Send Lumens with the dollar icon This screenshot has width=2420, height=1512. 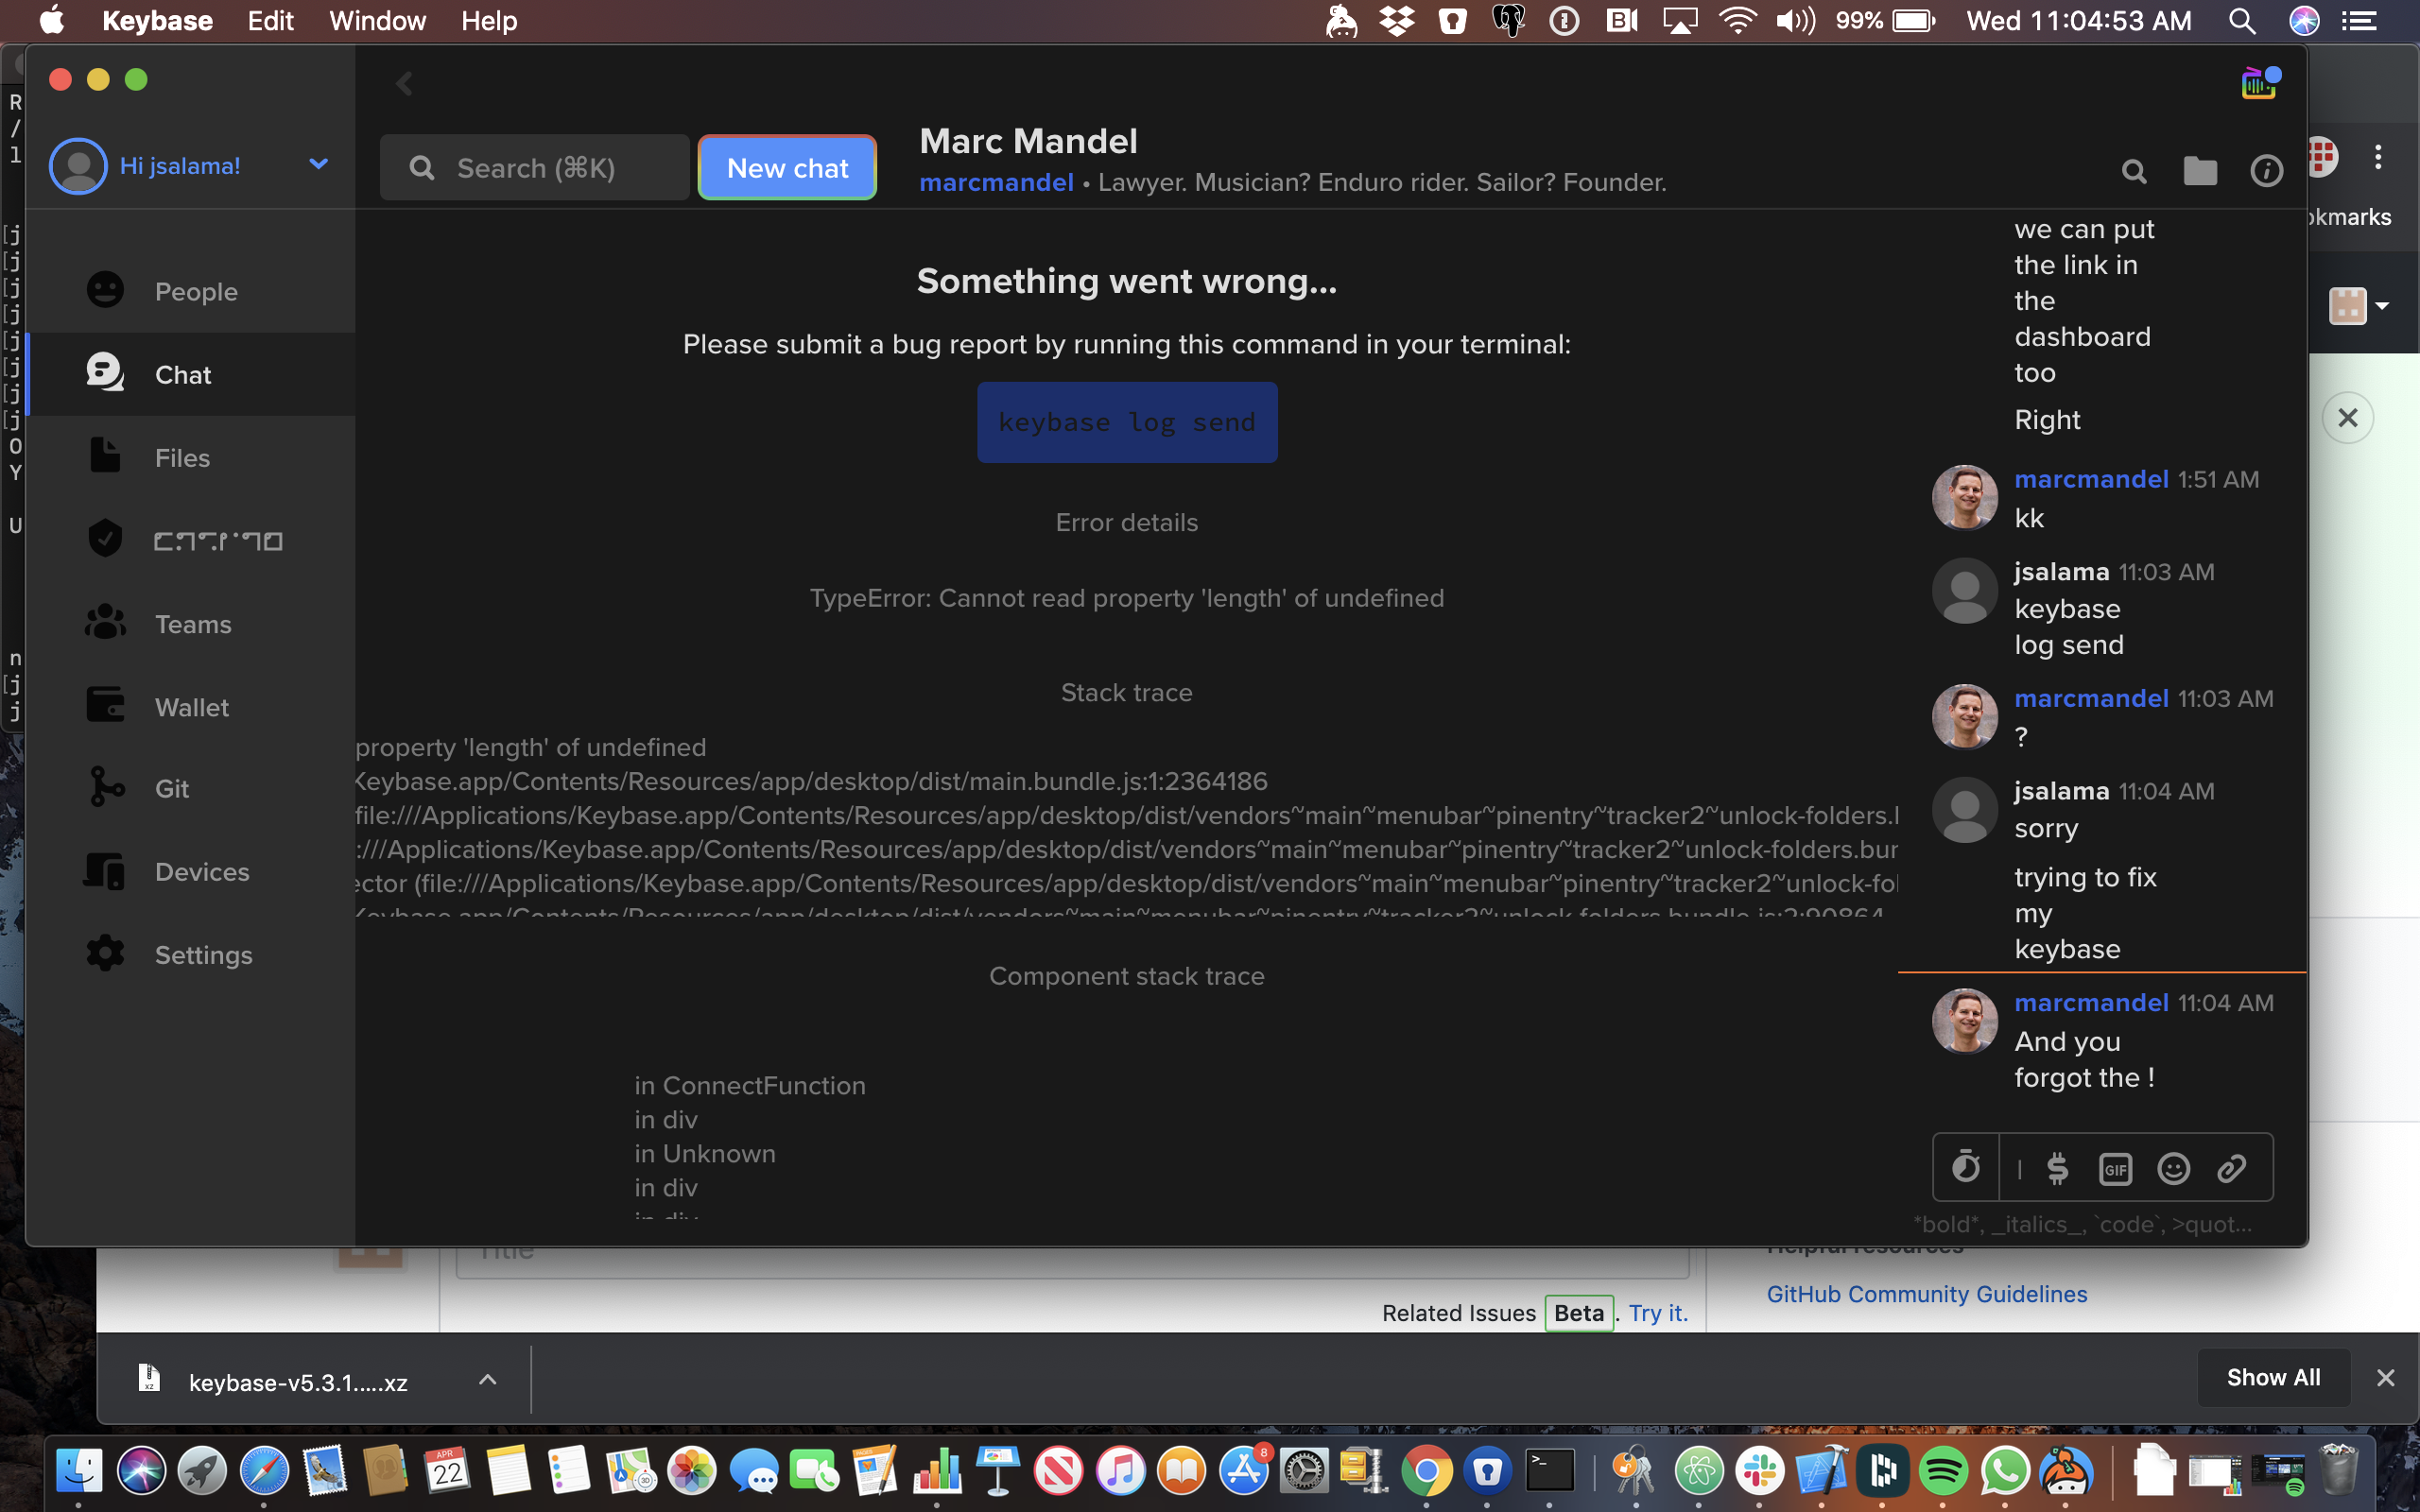click(2057, 1168)
